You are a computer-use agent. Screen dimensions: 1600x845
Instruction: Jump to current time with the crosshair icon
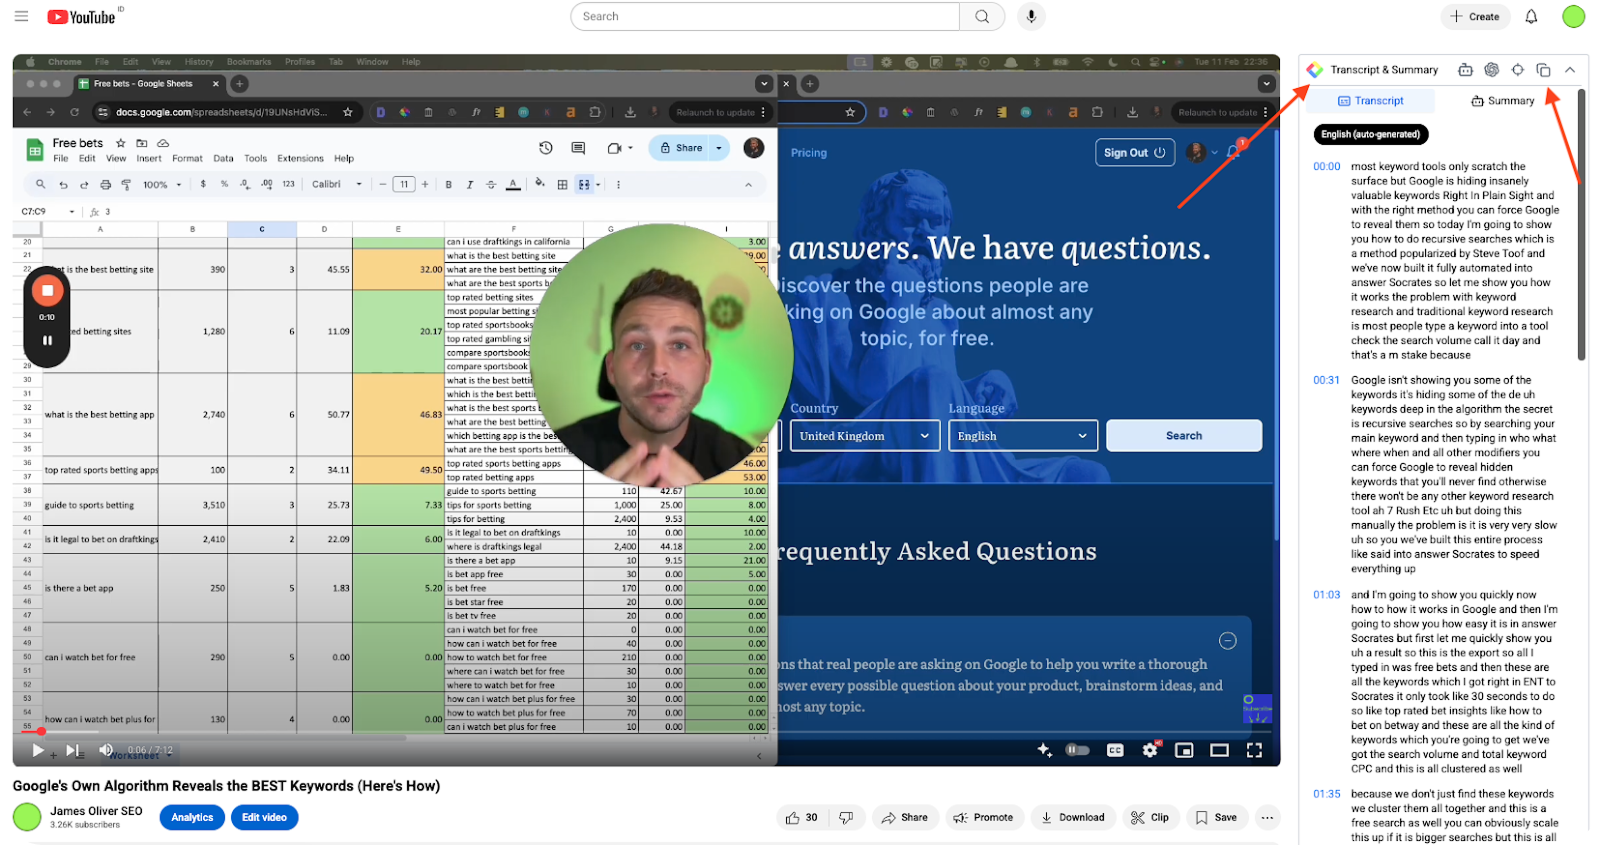pyautogui.click(x=1517, y=69)
